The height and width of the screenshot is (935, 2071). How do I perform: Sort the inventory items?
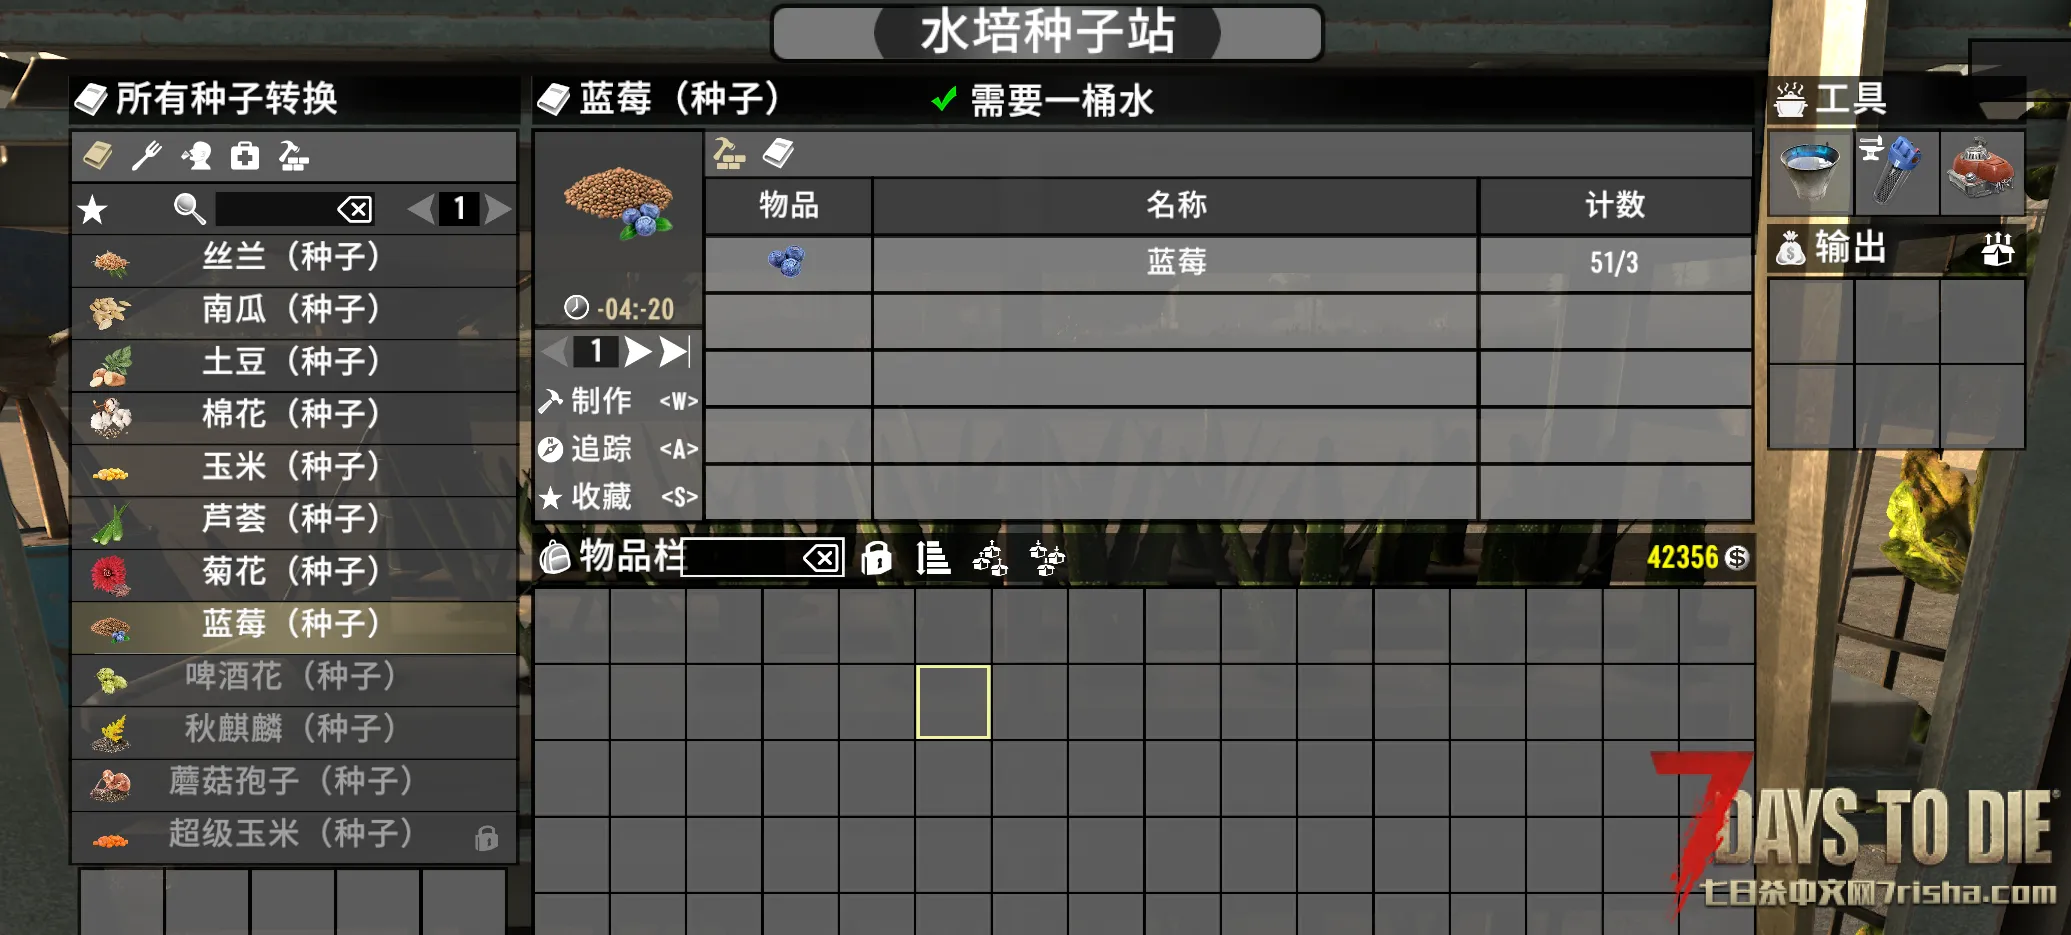coord(933,558)
